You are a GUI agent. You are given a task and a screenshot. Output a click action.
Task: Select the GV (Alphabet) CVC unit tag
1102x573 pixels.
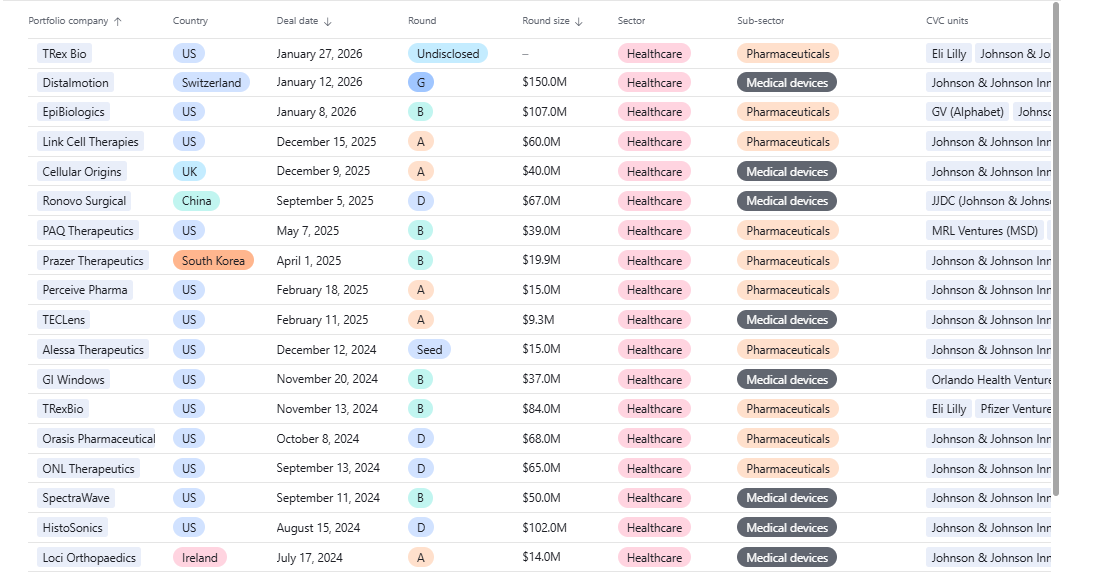(966, 112)
